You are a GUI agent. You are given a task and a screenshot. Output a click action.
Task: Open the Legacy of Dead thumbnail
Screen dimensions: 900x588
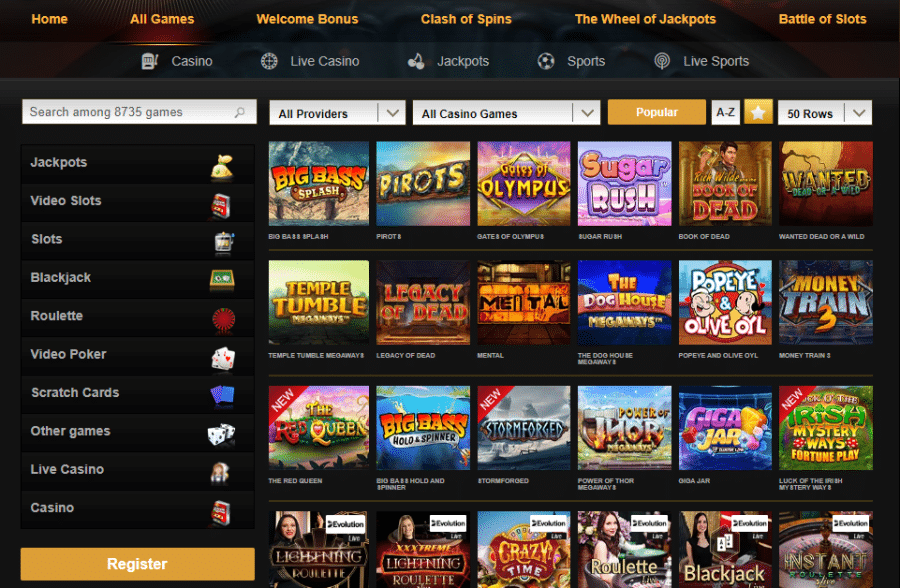[x=422, y=303]
